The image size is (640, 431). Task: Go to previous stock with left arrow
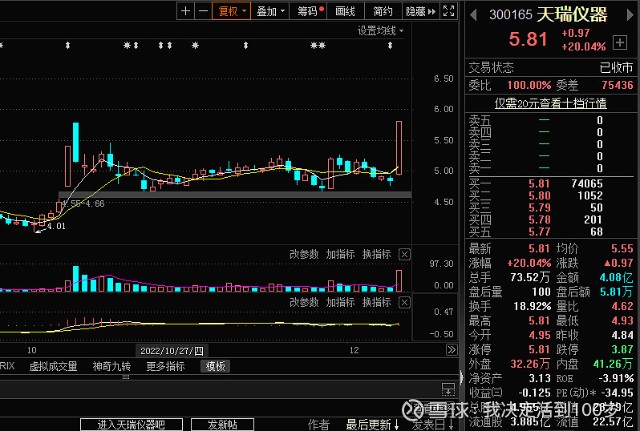473,15
